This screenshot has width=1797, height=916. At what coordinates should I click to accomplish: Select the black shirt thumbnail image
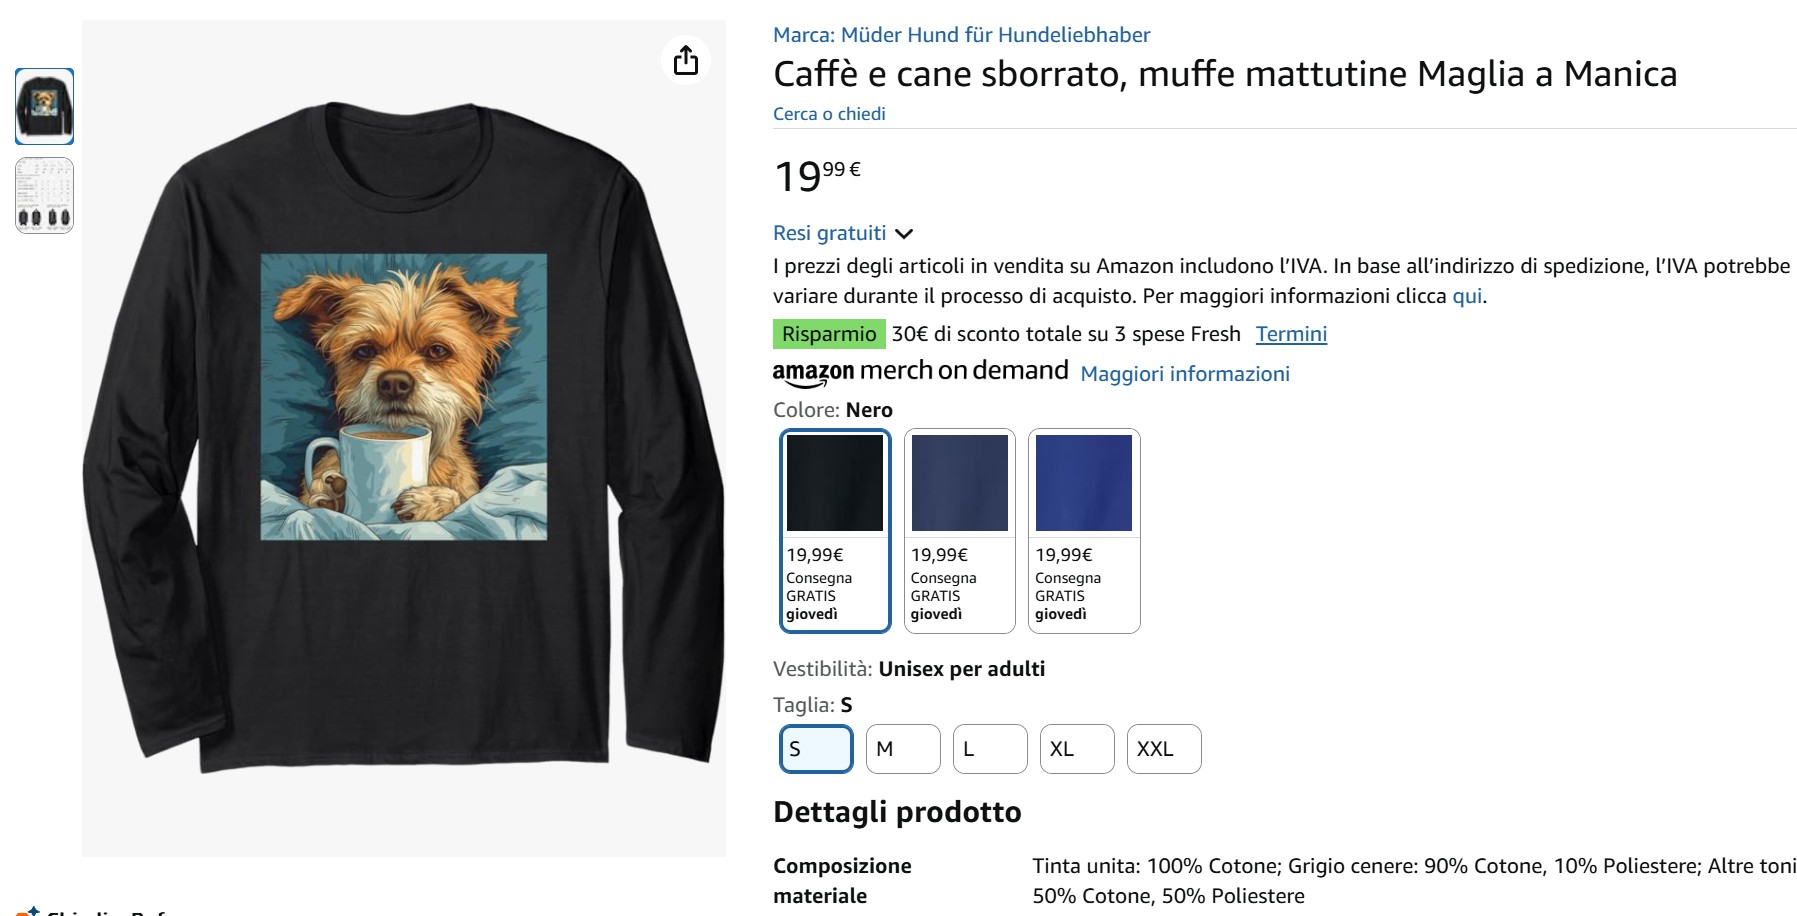pyautogui.click(x=44, y=106)
